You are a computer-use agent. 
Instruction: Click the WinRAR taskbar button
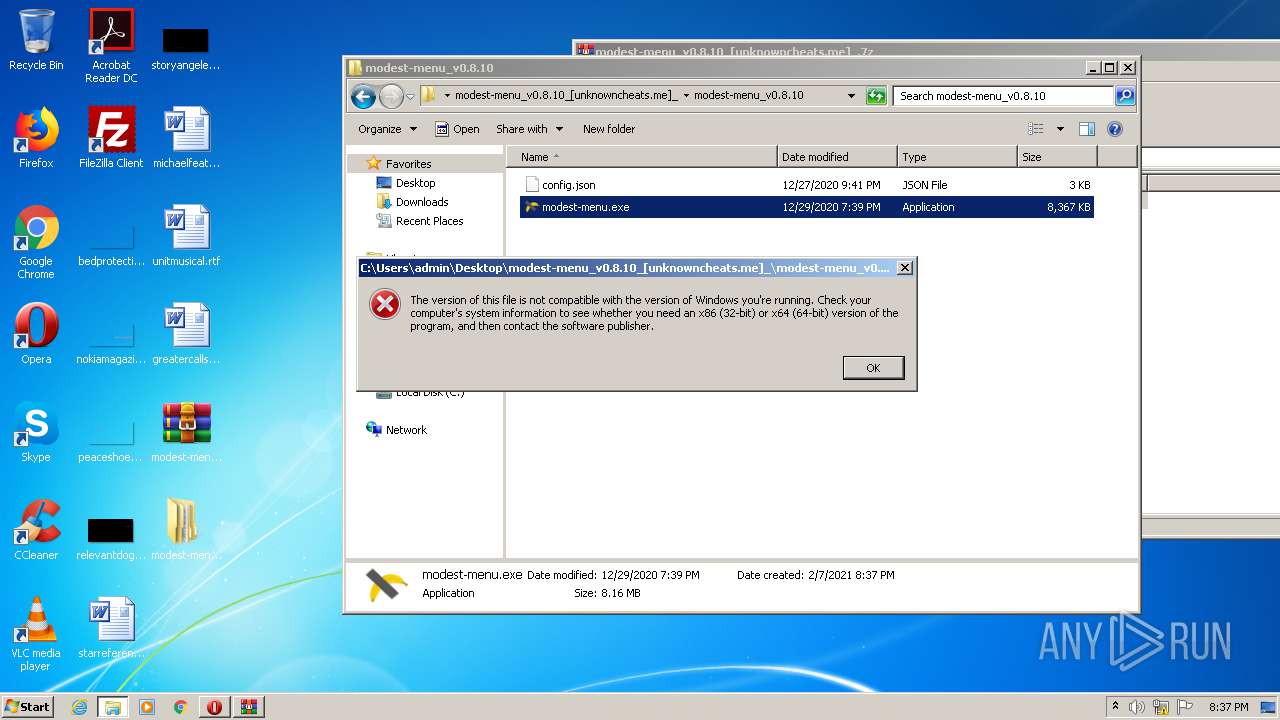(x=248, y=707)
